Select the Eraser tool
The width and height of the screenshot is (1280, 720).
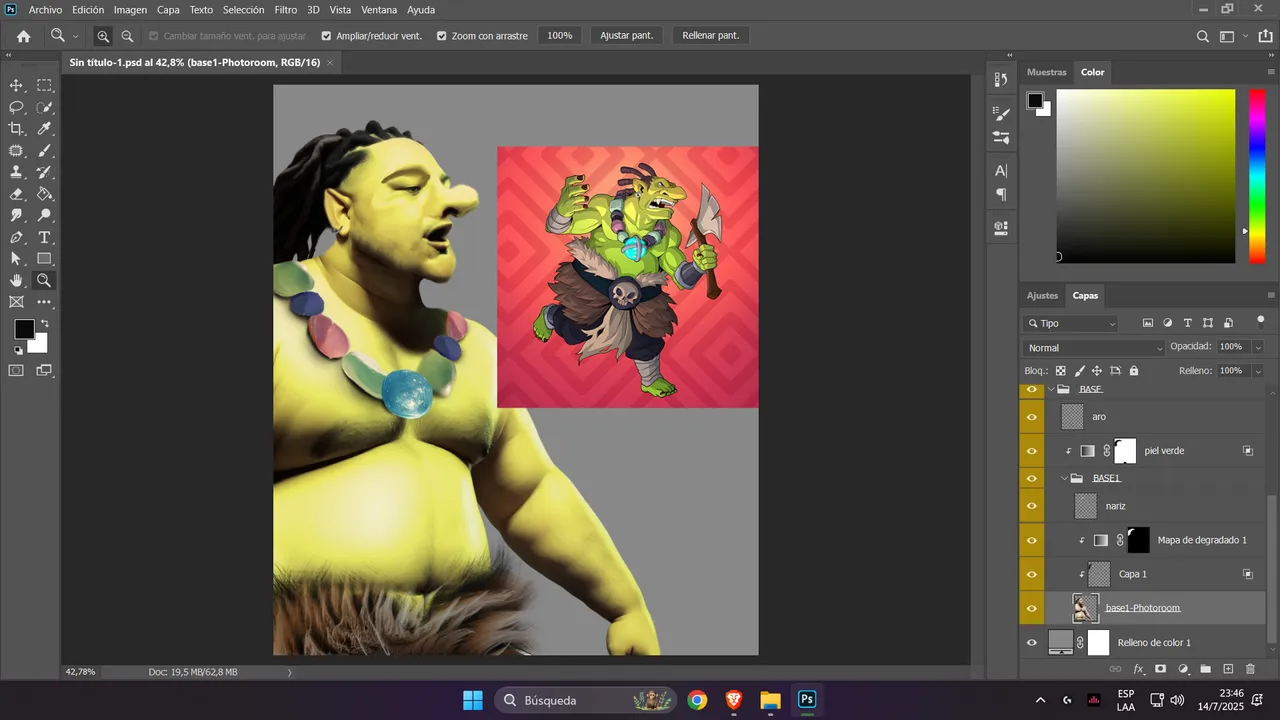(16, 194)
